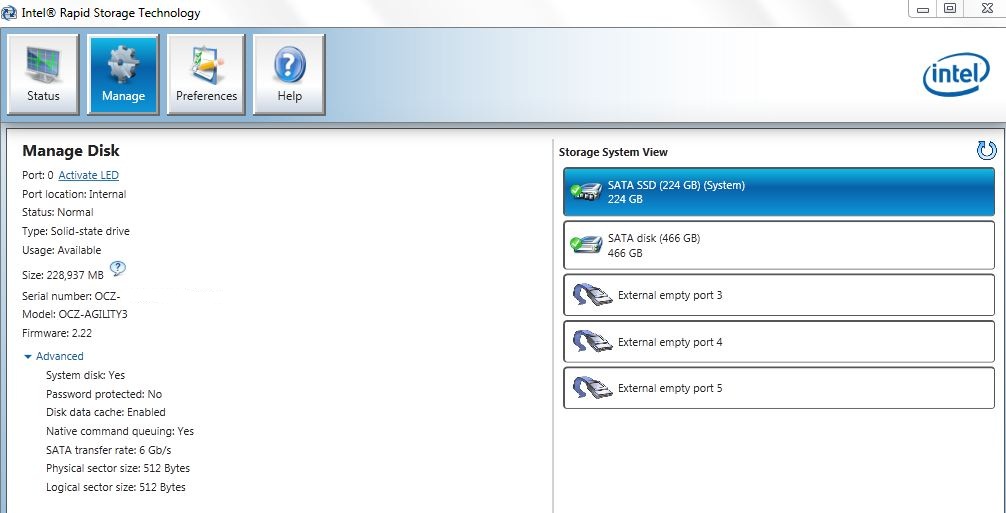This screenshot has width=1006, height=513.
Task: Select the SATA SSD (224 GB) System drive
Action: click(x=779, y=192)
